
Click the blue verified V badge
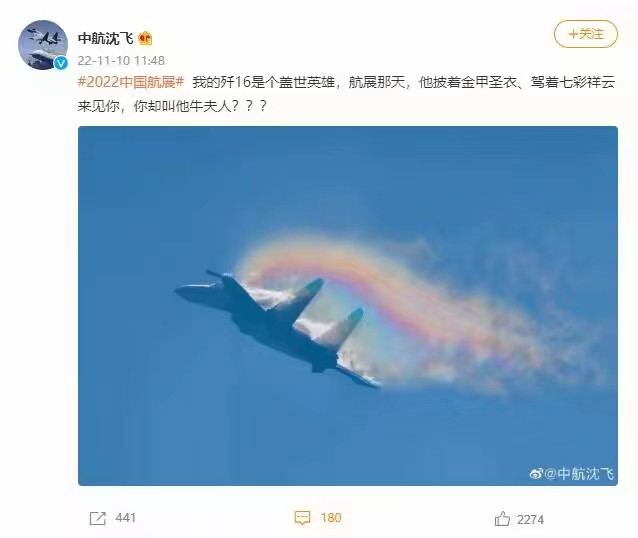(x=61, y=63)
